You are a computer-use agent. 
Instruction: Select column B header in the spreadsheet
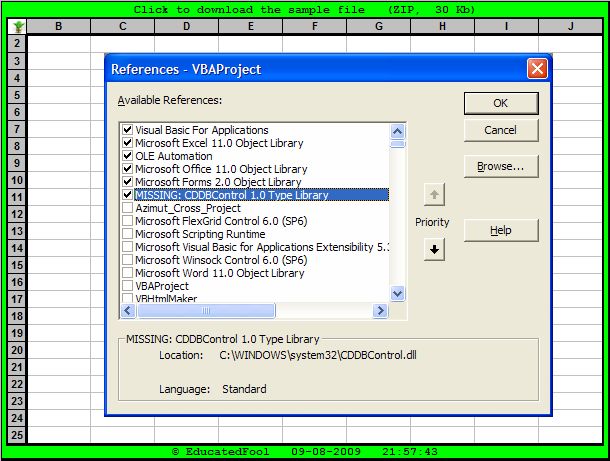(59, 26)
